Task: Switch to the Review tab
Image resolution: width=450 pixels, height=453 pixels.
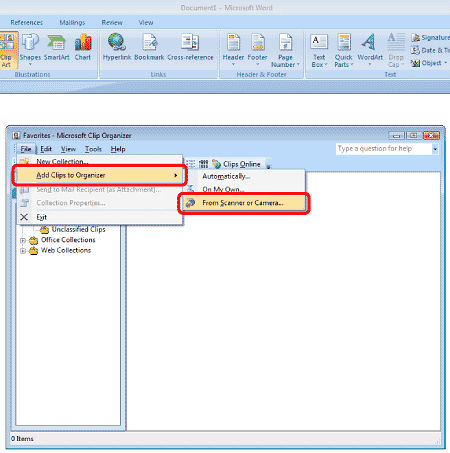Action: pos(112,23)
